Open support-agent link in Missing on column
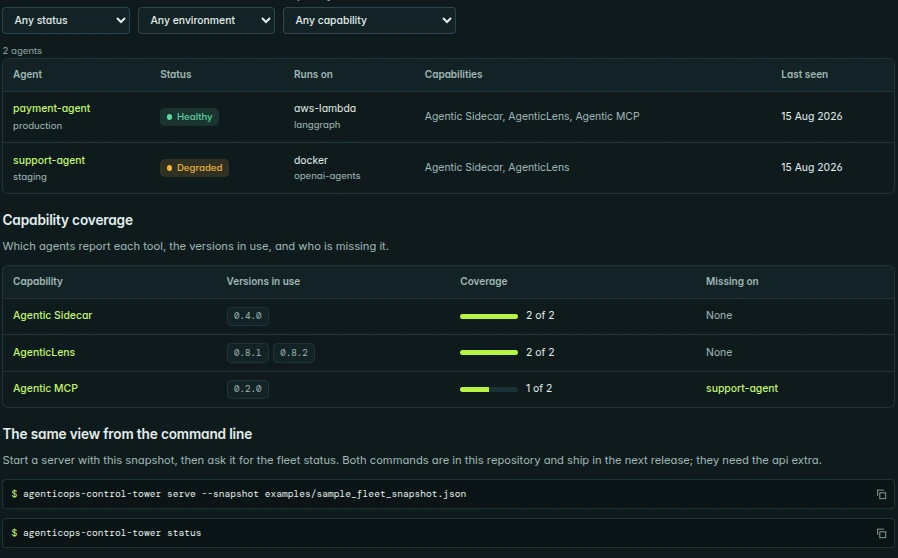The width and height of the screenshot is (898, 558). (x=742, y=388)
